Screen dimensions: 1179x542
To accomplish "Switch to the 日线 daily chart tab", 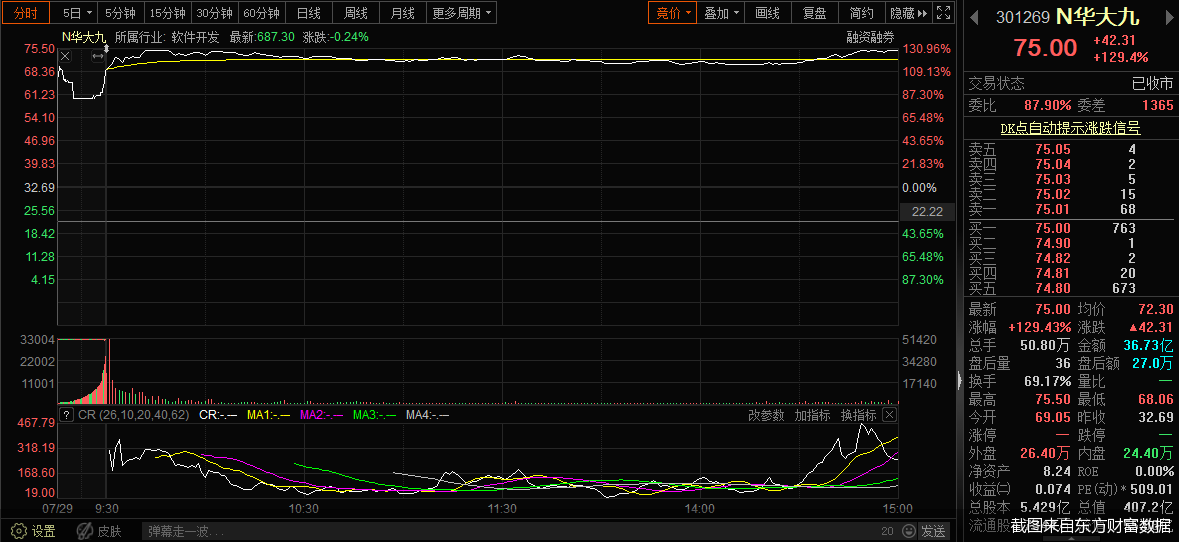I will 309,13.
